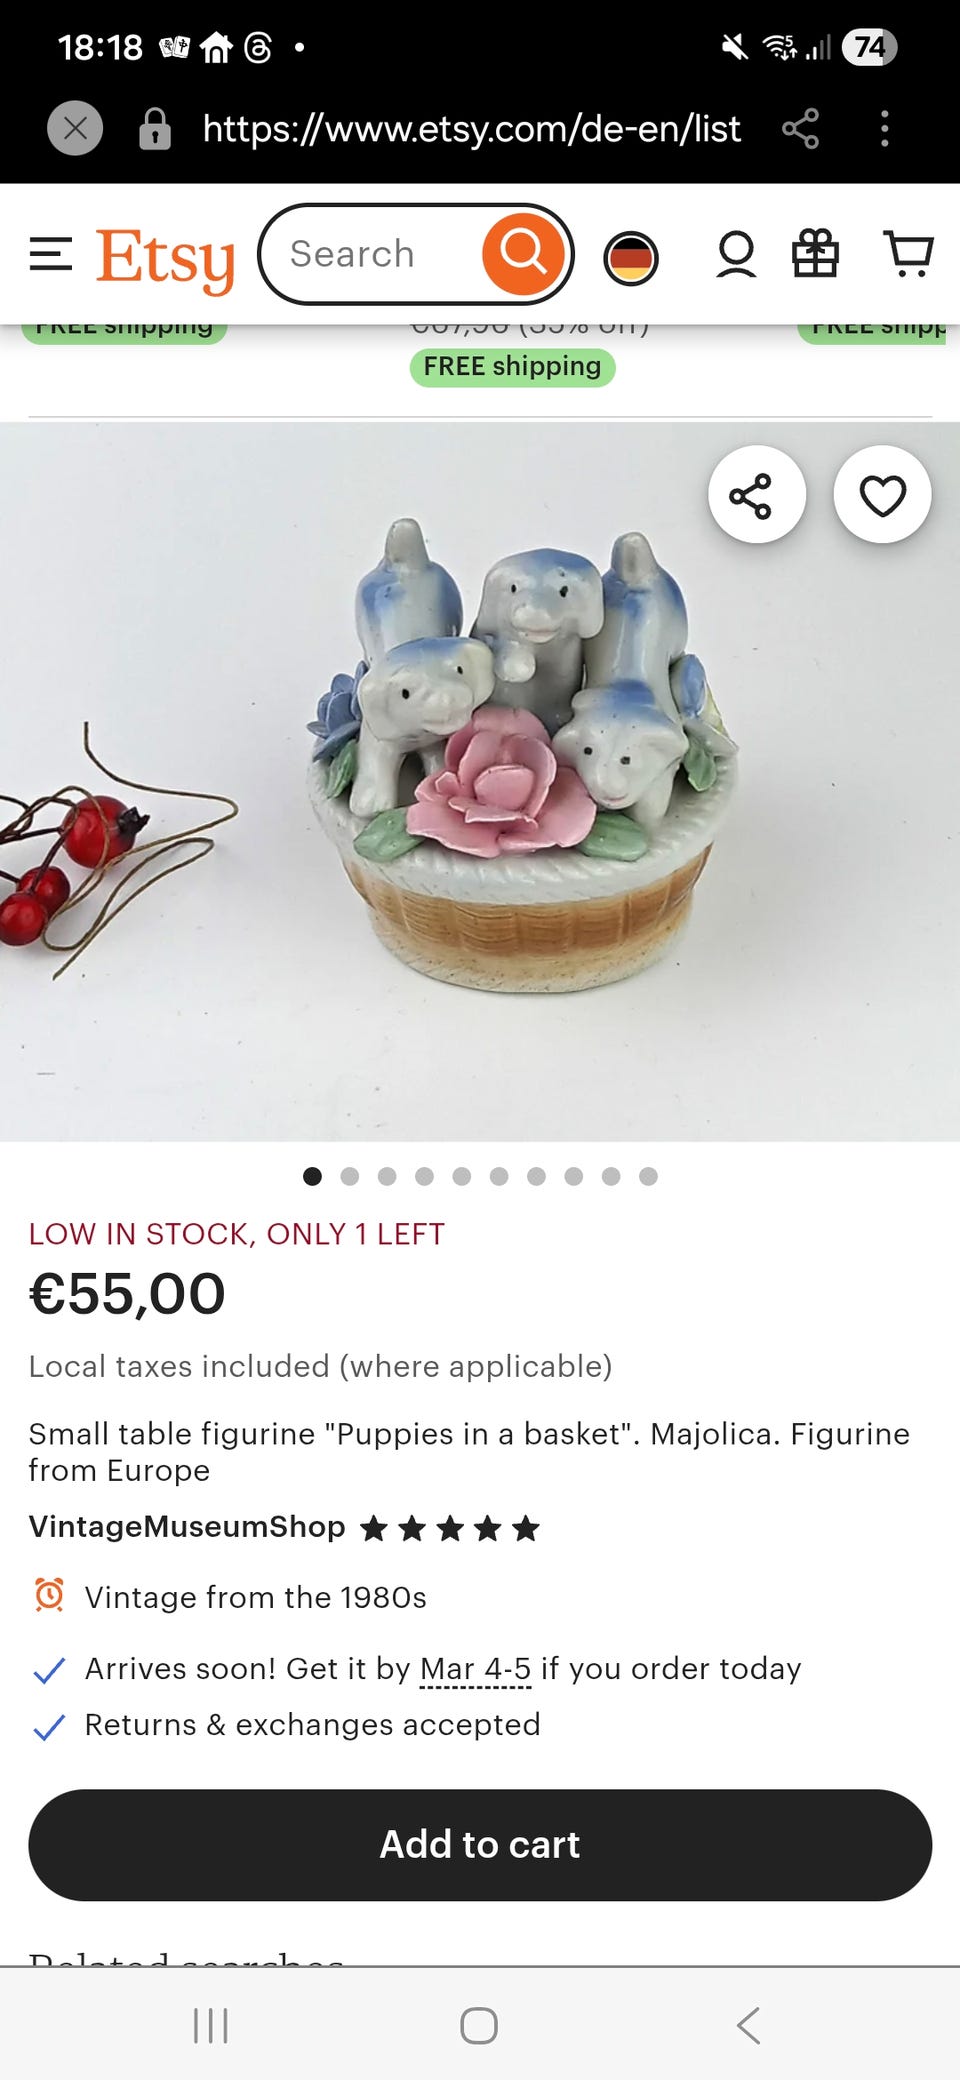Open the puppies in basket photo
The width and height of the screenshot is (960, 2080).
[480, 782]
